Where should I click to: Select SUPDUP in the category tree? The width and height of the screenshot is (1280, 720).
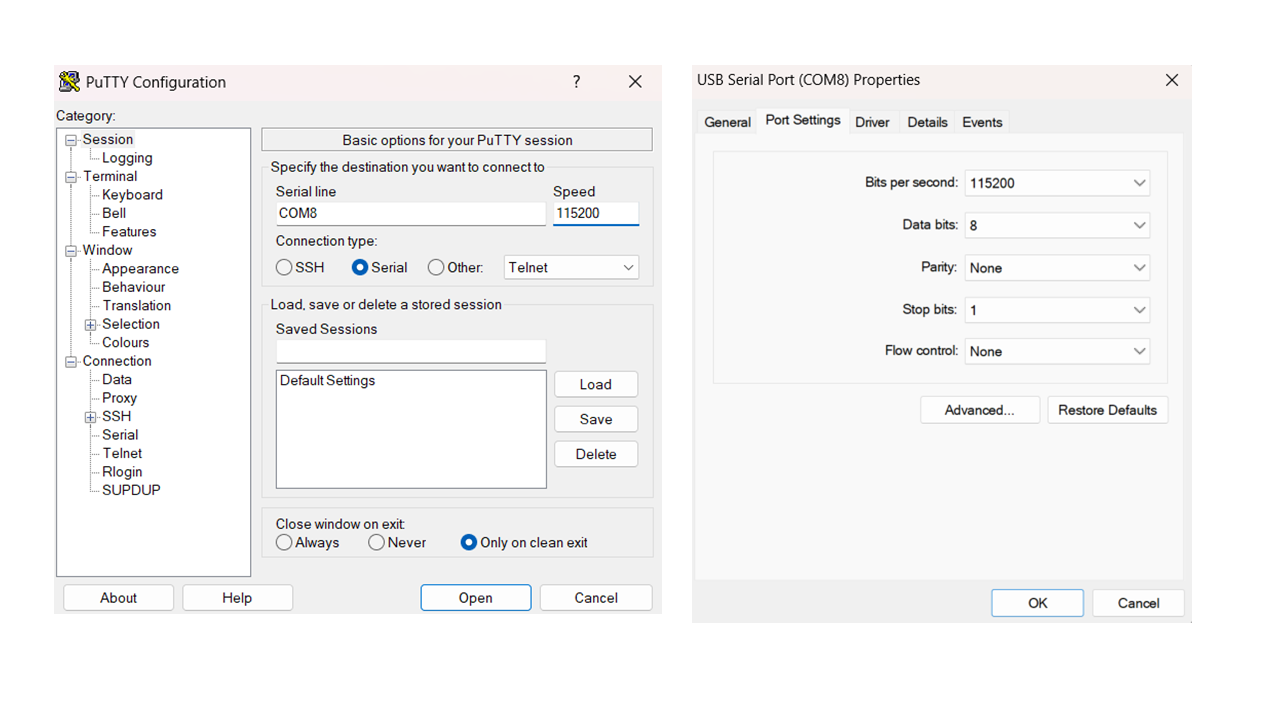[131, 490]
